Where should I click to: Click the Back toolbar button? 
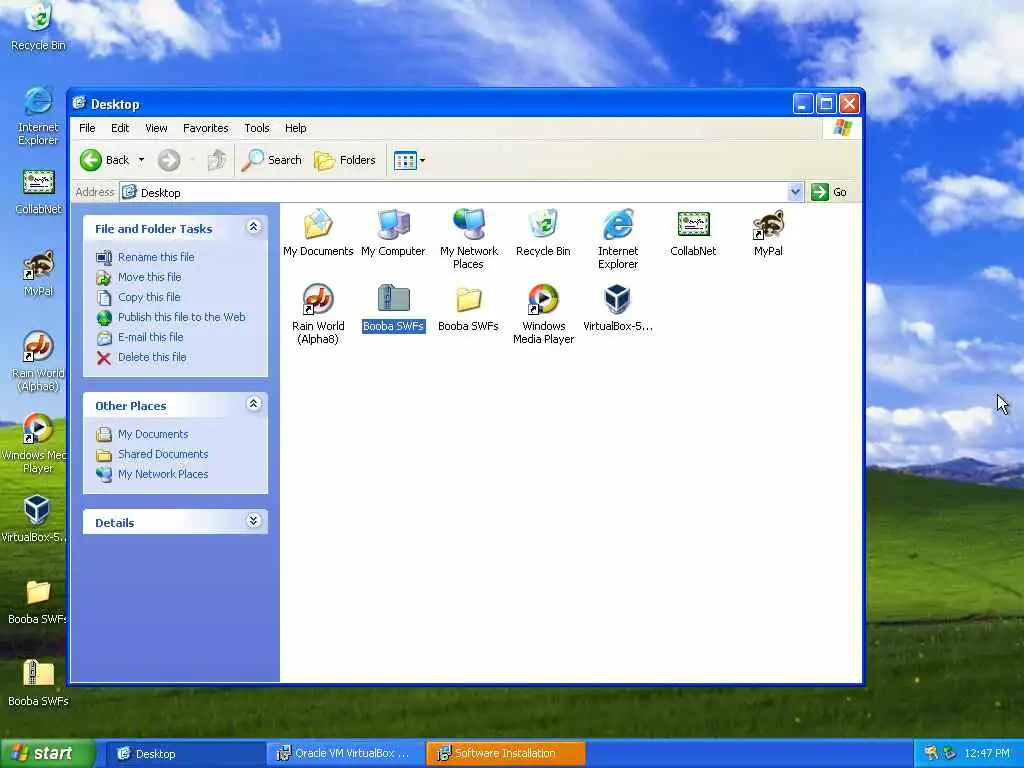(x=104, y=160)
